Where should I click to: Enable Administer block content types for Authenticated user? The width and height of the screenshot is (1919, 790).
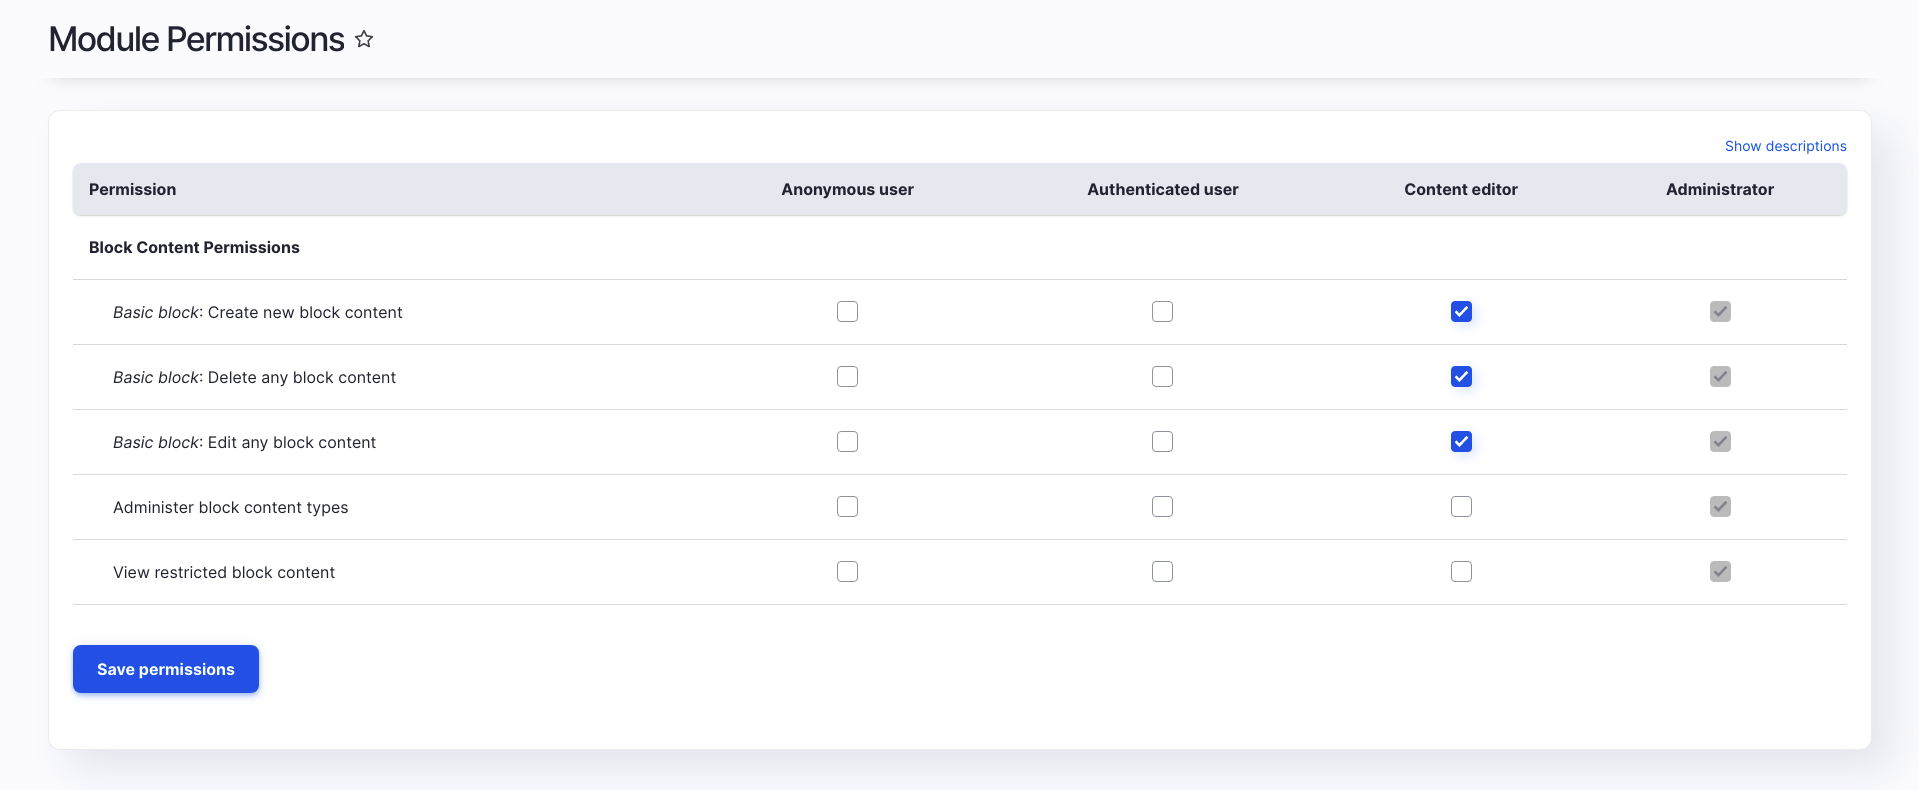[1162, 507]
